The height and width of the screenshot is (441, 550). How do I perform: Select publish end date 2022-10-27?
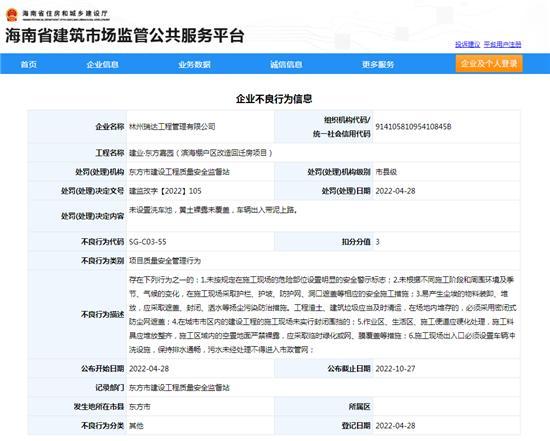(395, 369)
